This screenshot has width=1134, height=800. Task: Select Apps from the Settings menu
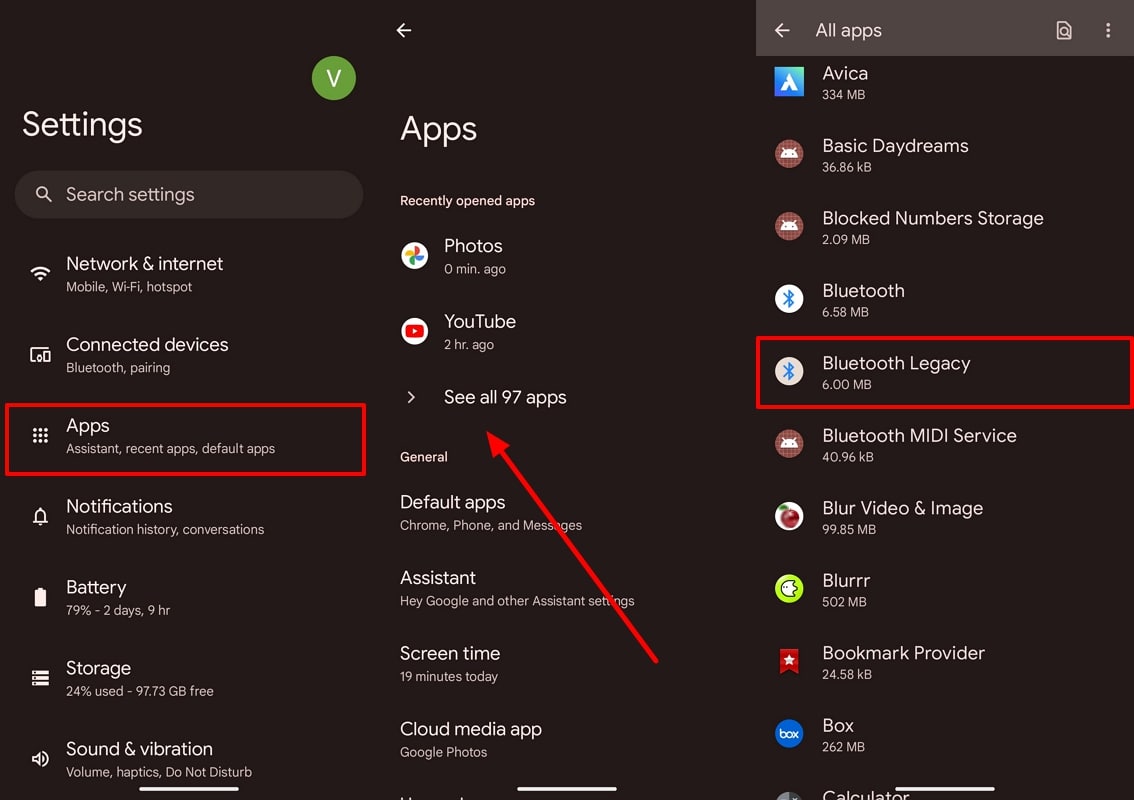coord(185,438)
